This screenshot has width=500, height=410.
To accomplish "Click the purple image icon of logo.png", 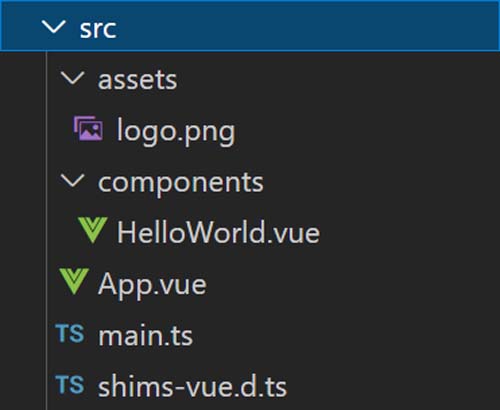I will click(88, 128).
